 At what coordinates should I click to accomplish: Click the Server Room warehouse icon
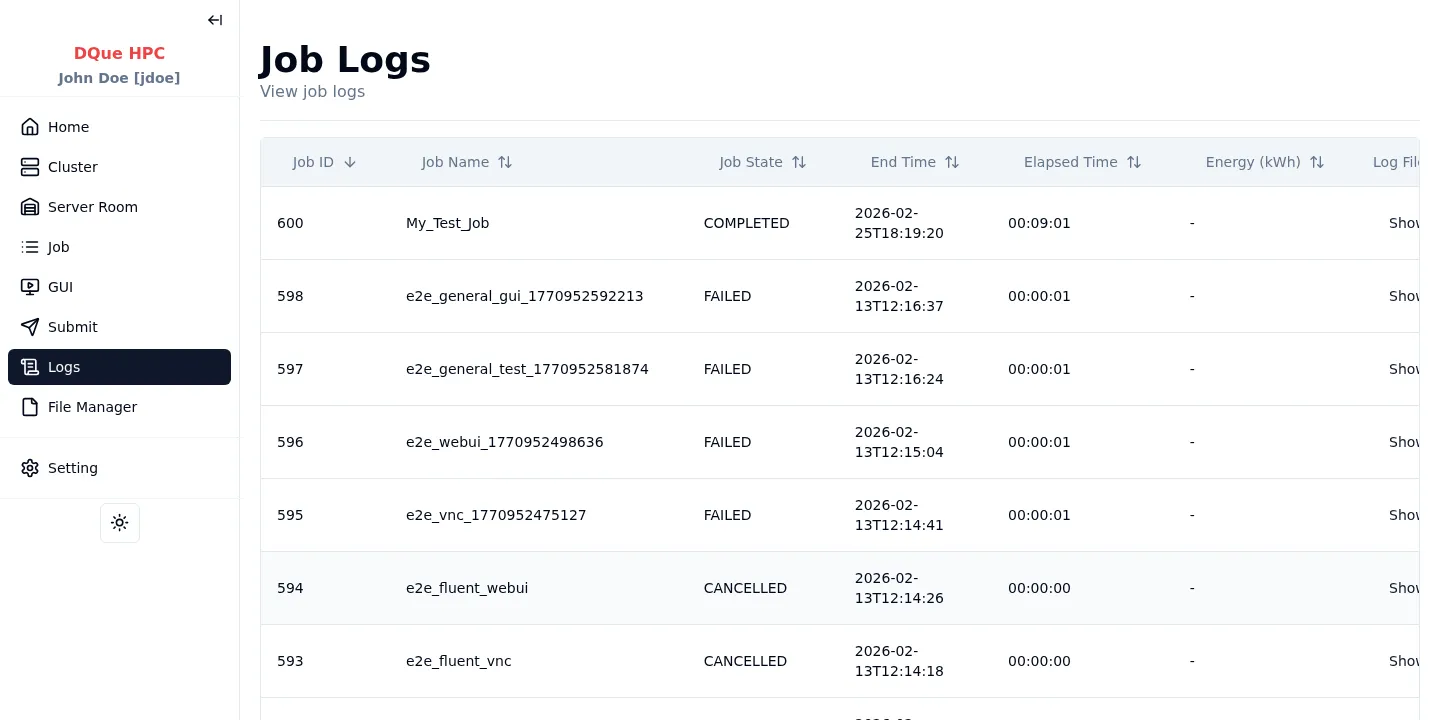tap(30, 207)
